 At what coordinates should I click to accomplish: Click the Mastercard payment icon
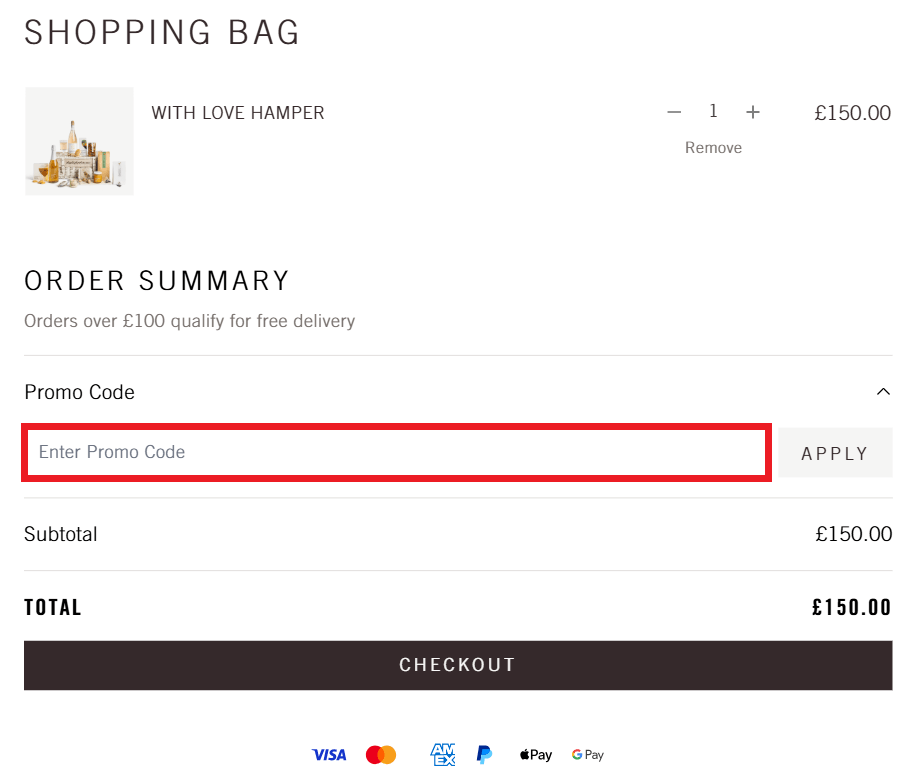(x=380, y=755)
